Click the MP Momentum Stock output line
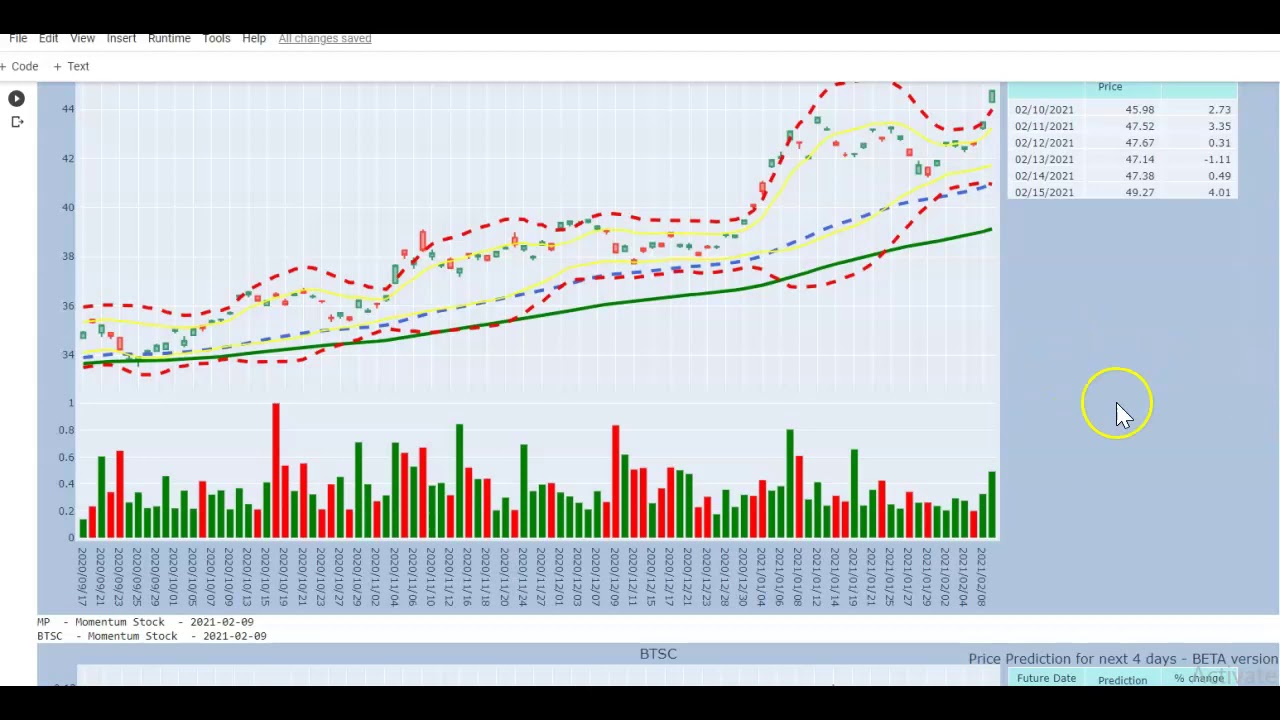This screenshot has width=1280, height=720. (x=145, y=622)
